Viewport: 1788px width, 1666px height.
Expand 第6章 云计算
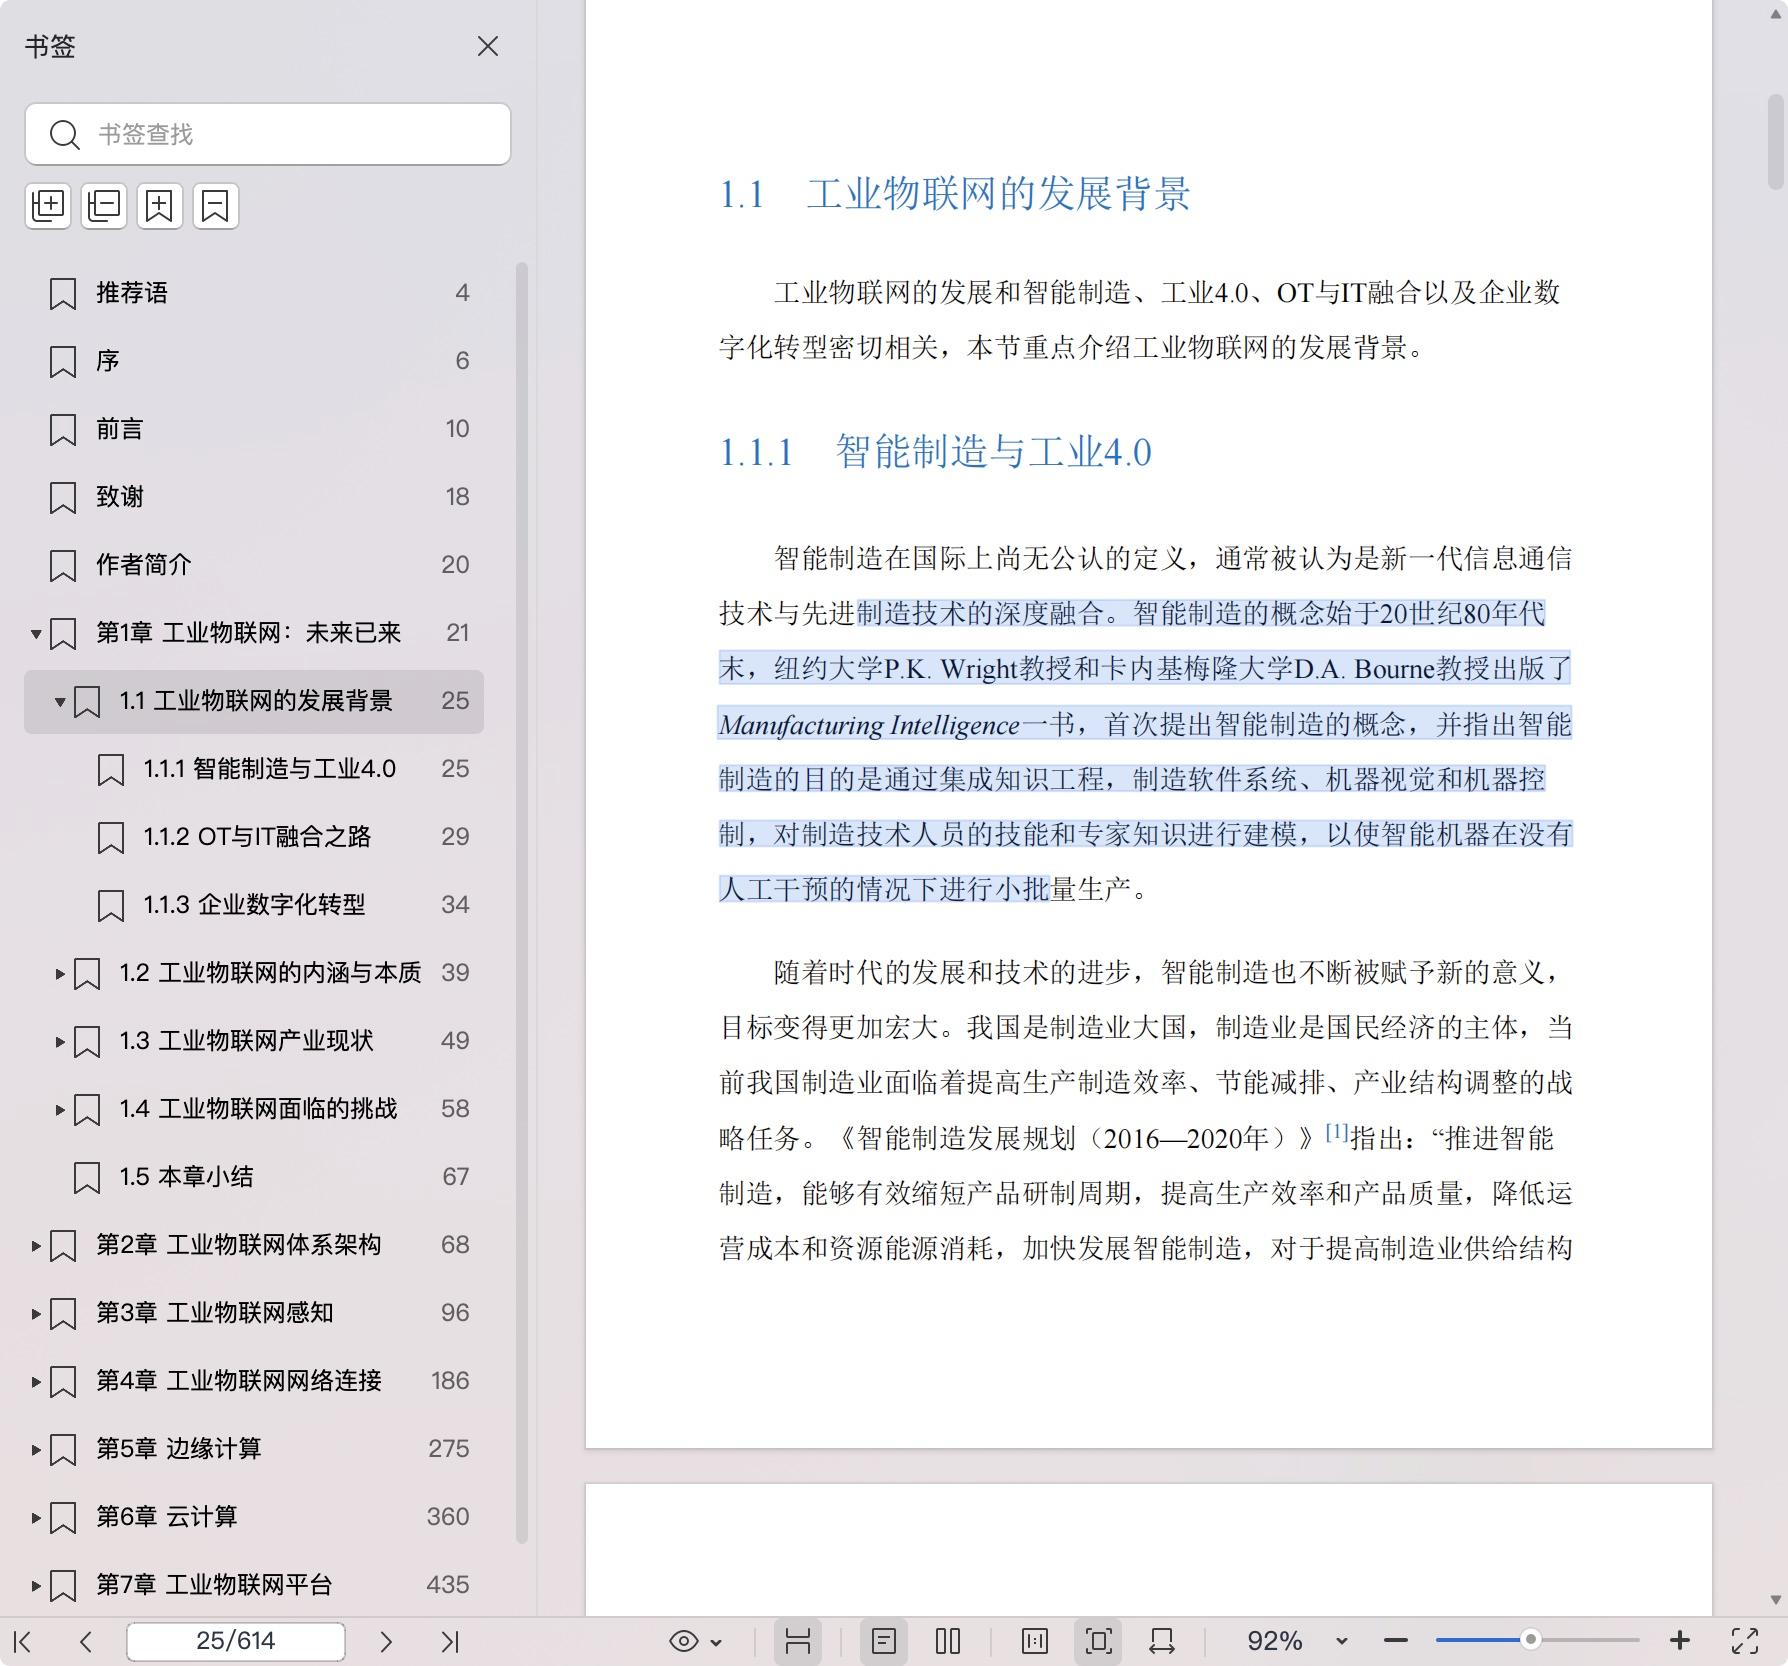tap(36, 1518)
